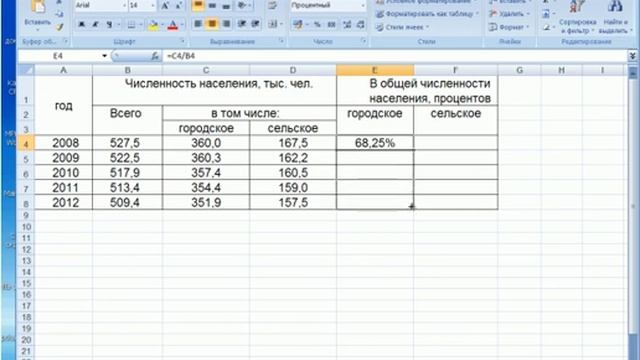The width and height of the screenshot is (640, 360).
Task: Open Clipboard (Буфер обмена) dialog launcher
Action: point(65,41)
